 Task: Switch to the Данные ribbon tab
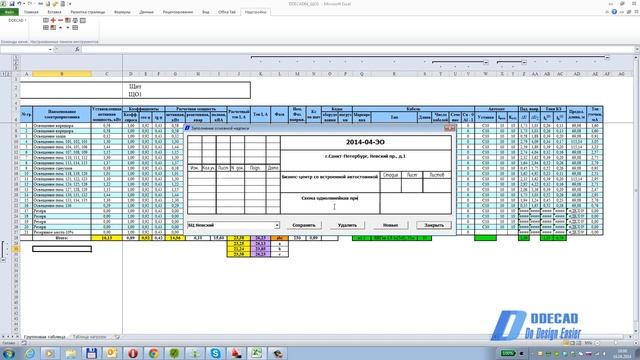pos(147,12)
